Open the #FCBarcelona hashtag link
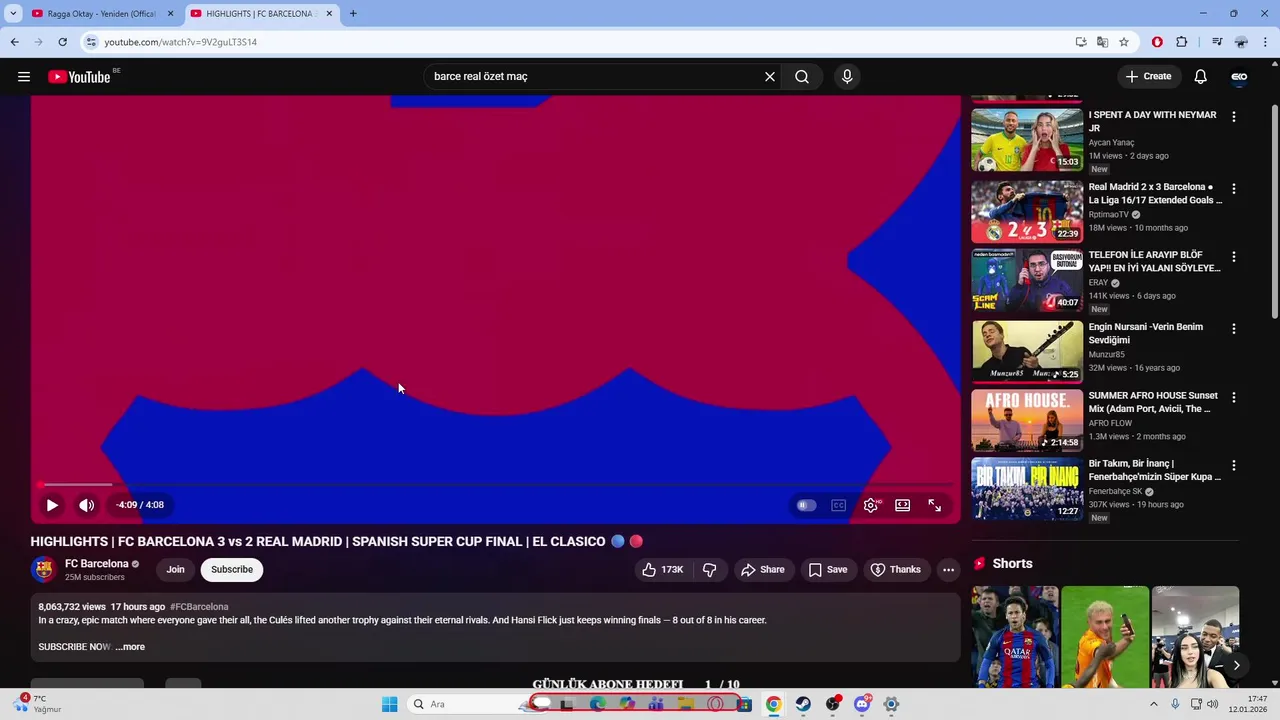 click(x=199, y=607)
